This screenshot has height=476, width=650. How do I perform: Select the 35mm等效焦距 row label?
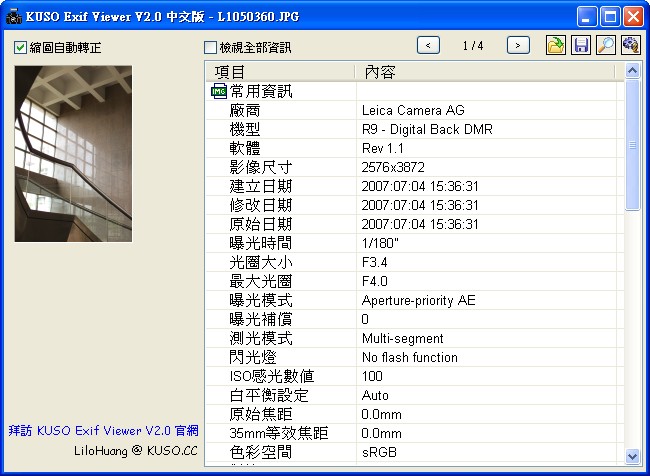click(279, 434)
